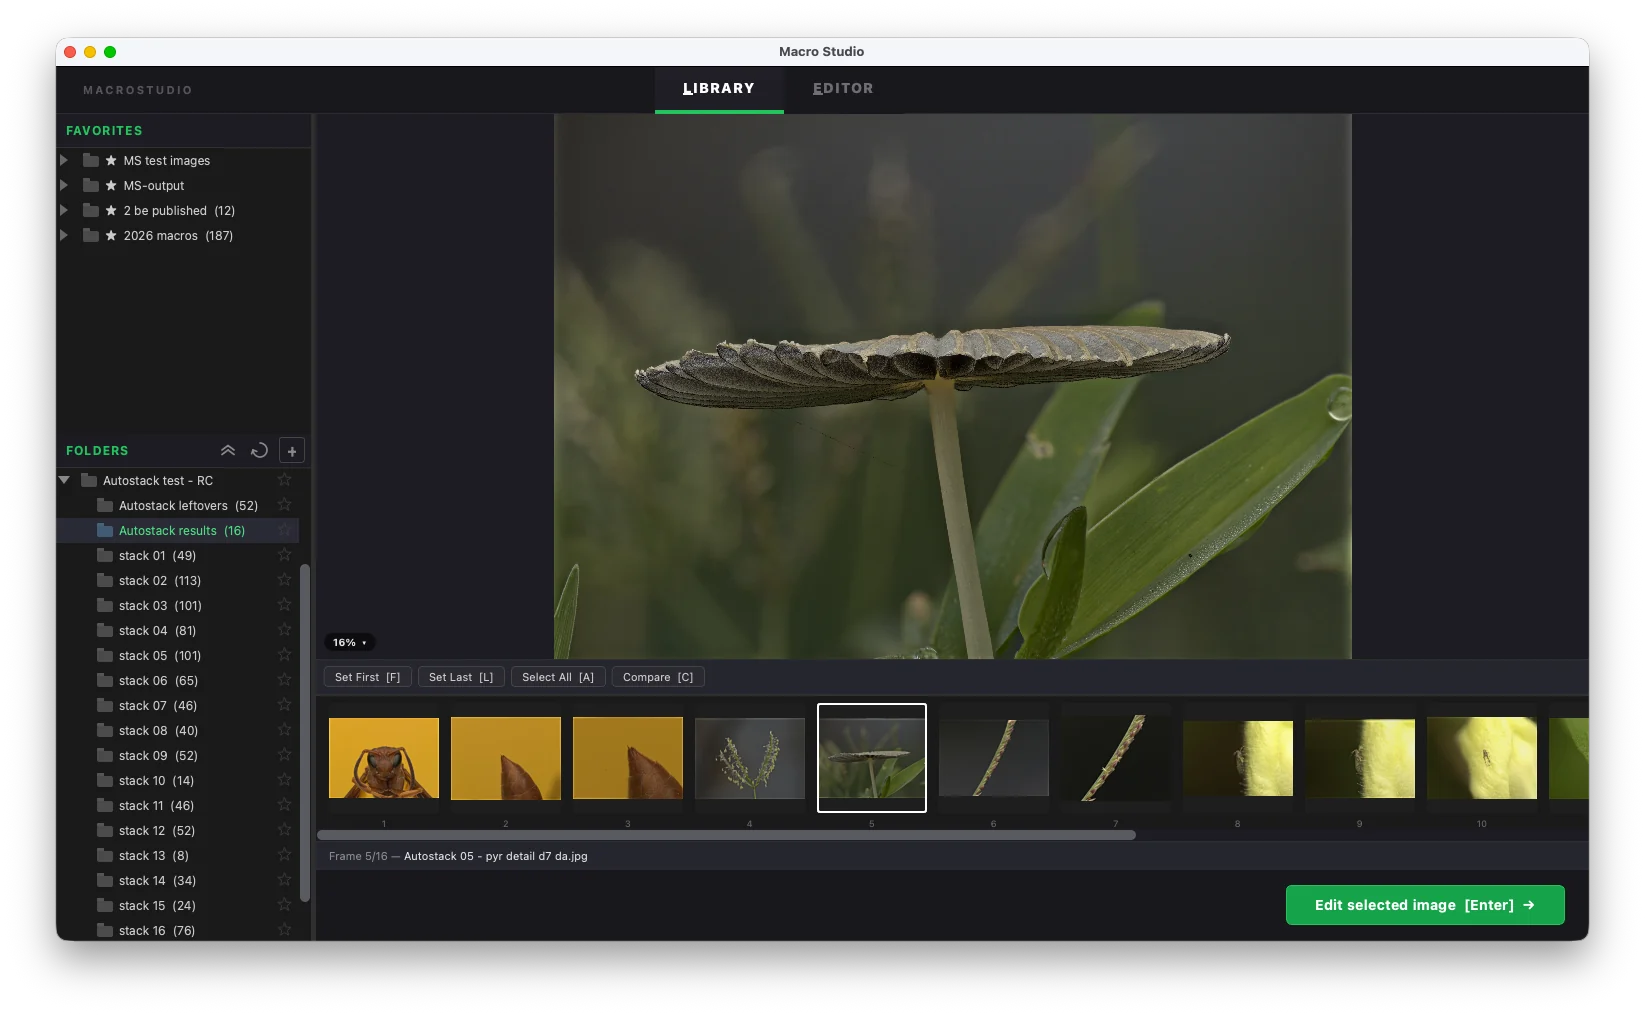Expand the MS test images favorite
Viewport: 1645px width, 1015px height.
click(64, 160)
